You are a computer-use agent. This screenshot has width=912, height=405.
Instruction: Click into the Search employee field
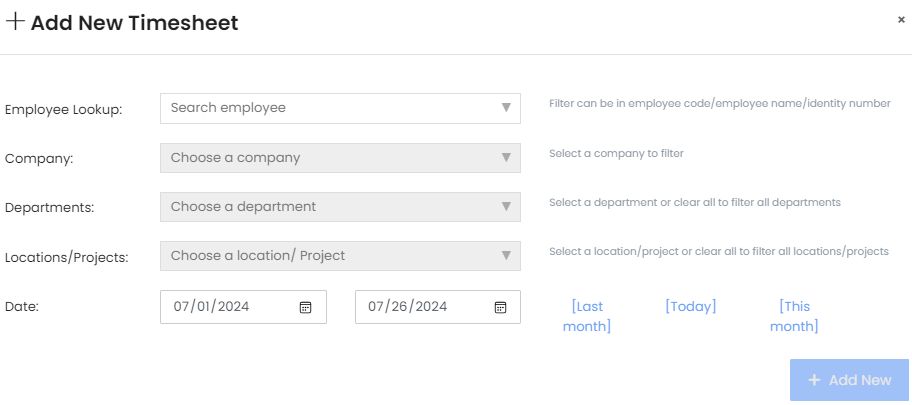[x=330, y=108]
